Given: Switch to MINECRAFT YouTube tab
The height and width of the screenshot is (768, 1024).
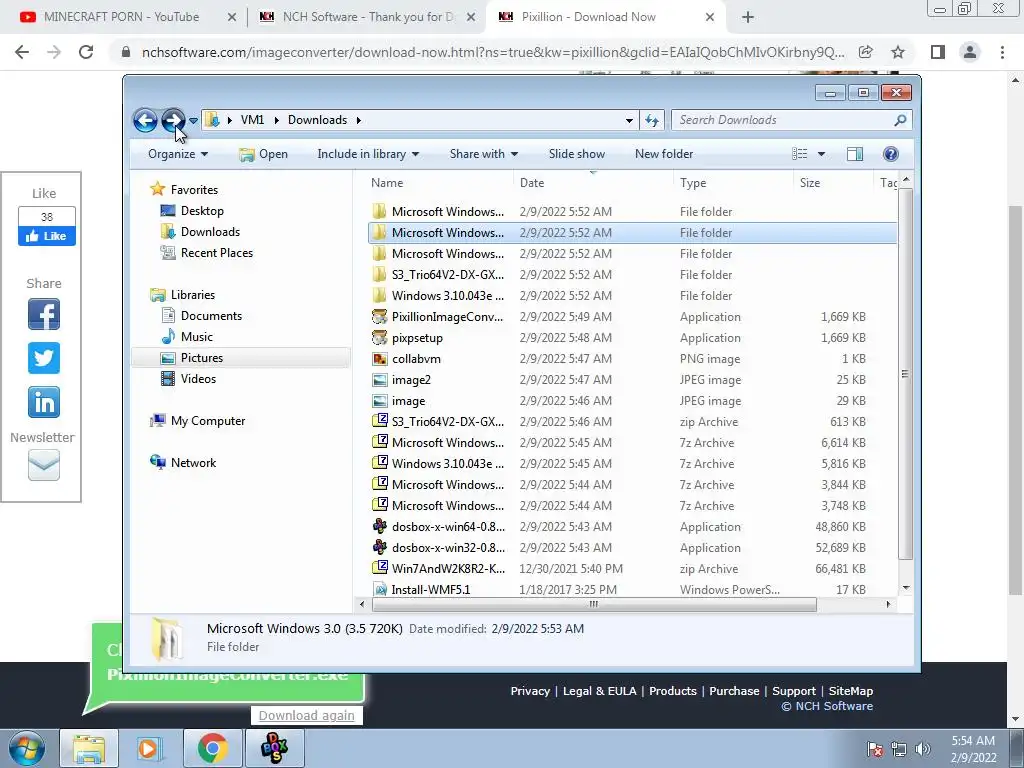Looking at the screenshot, I should pos(121,17).
